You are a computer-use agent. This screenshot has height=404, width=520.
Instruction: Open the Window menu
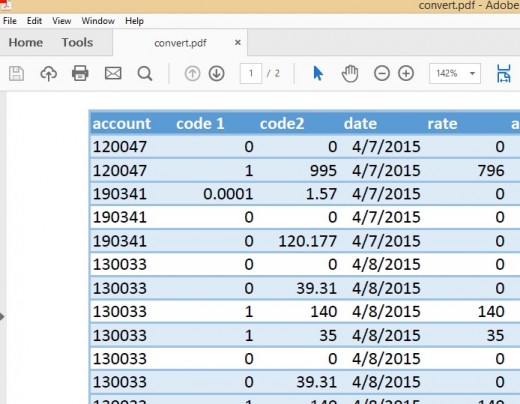tap(98, 21)
